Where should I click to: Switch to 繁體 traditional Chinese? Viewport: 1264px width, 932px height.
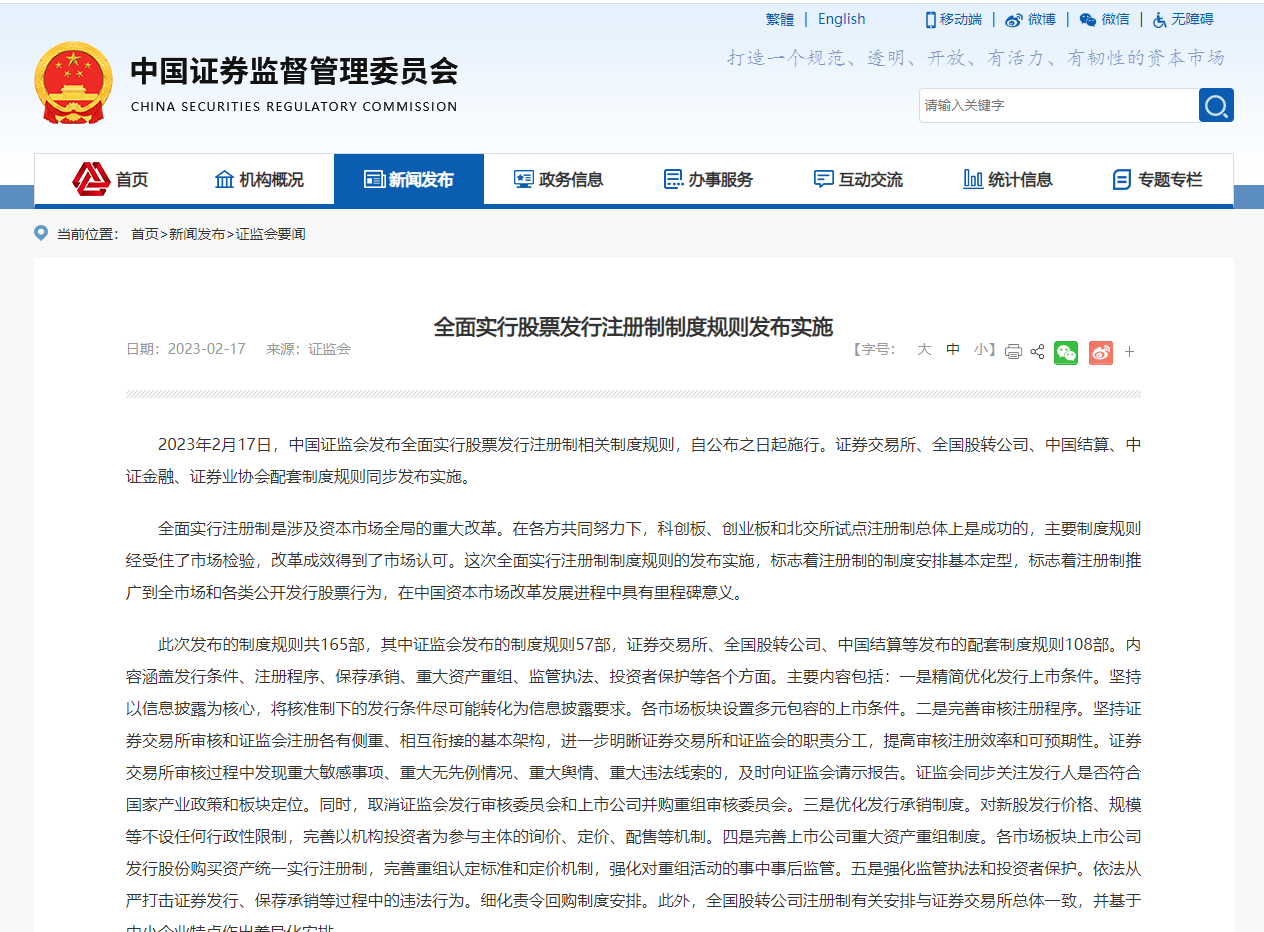pyautogui.click(x=779, y=19)
